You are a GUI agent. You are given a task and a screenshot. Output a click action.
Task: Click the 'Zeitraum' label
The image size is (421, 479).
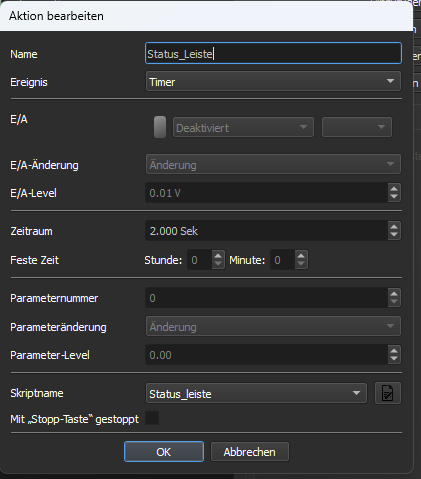(x=31, y=231)
